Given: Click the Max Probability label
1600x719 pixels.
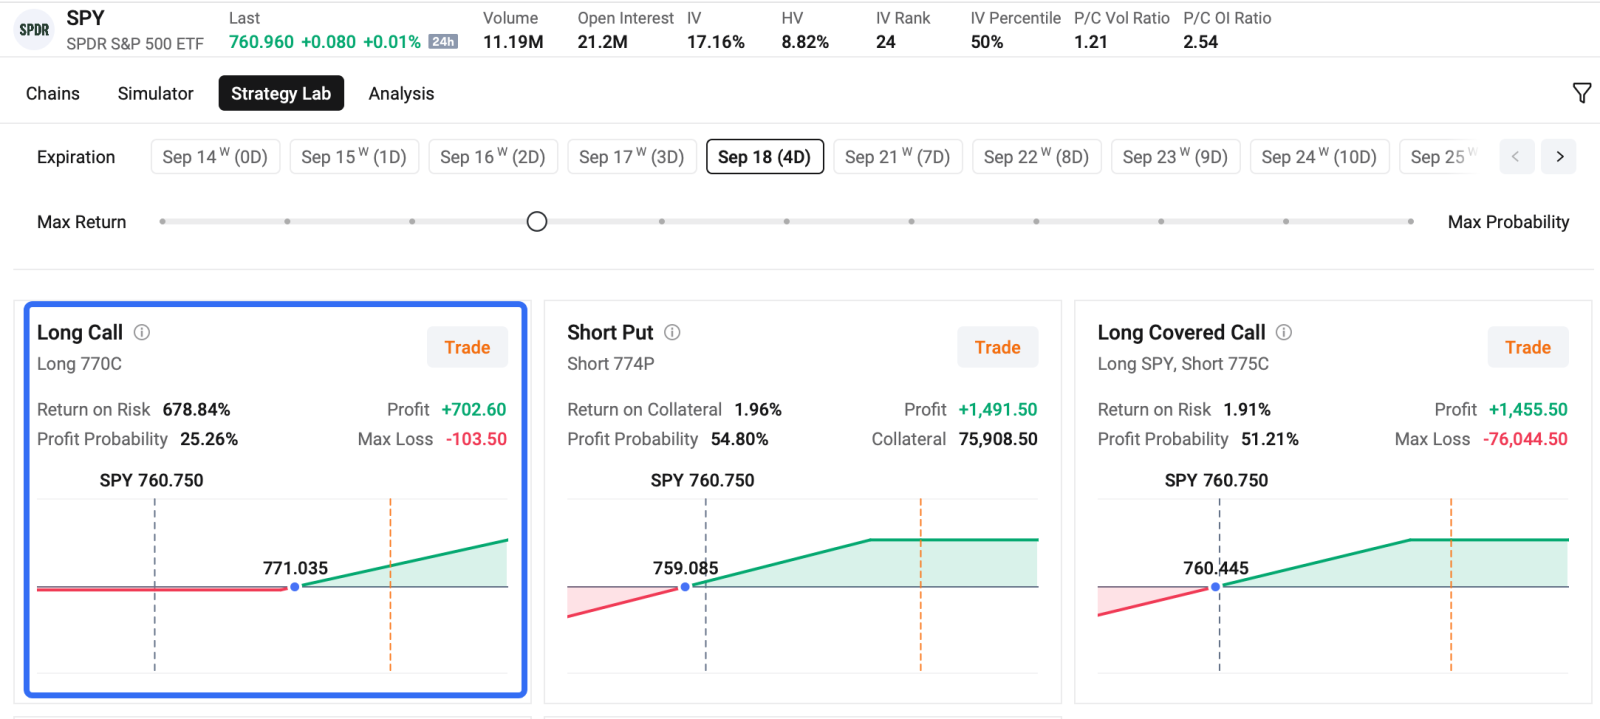Looking at the screenshot, I should coord(1508,222).
